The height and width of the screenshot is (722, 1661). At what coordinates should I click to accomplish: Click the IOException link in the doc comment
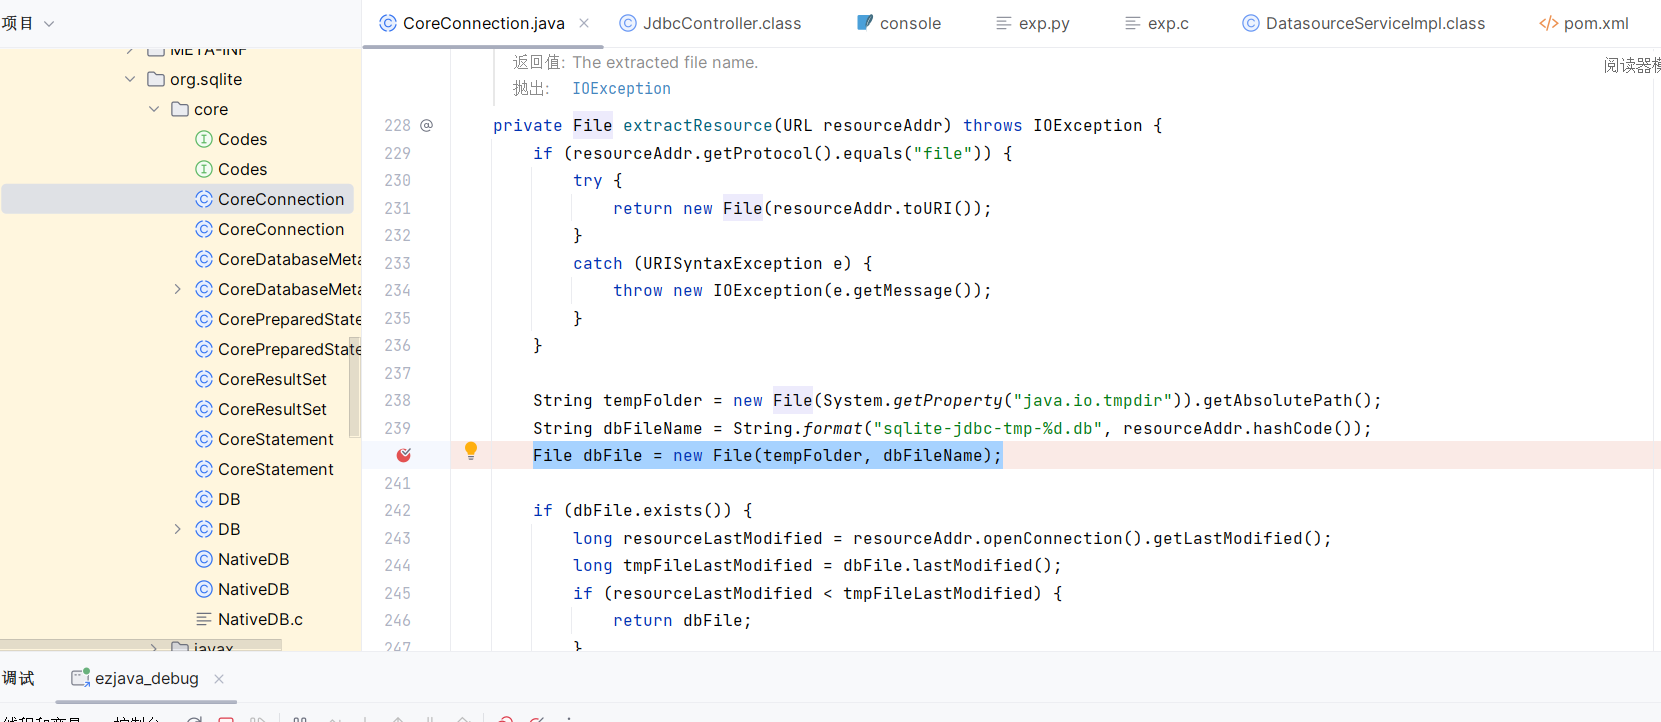coord(621,89)
